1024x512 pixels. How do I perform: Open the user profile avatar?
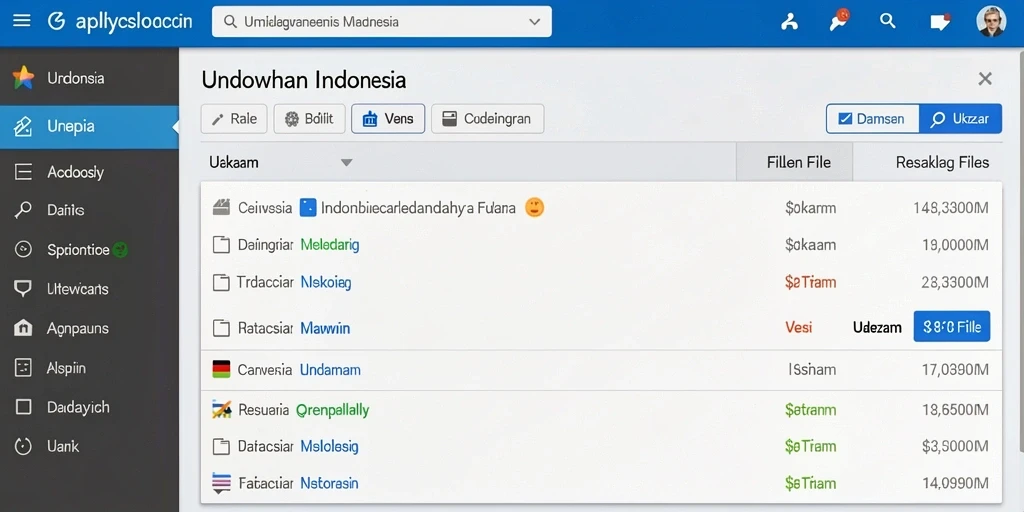991,22
